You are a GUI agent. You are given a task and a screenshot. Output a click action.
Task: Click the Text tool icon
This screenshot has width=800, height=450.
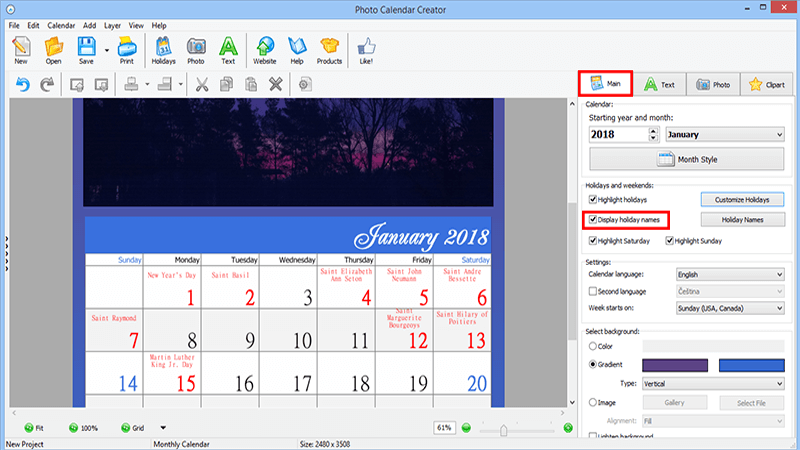[x=228, y=47]
